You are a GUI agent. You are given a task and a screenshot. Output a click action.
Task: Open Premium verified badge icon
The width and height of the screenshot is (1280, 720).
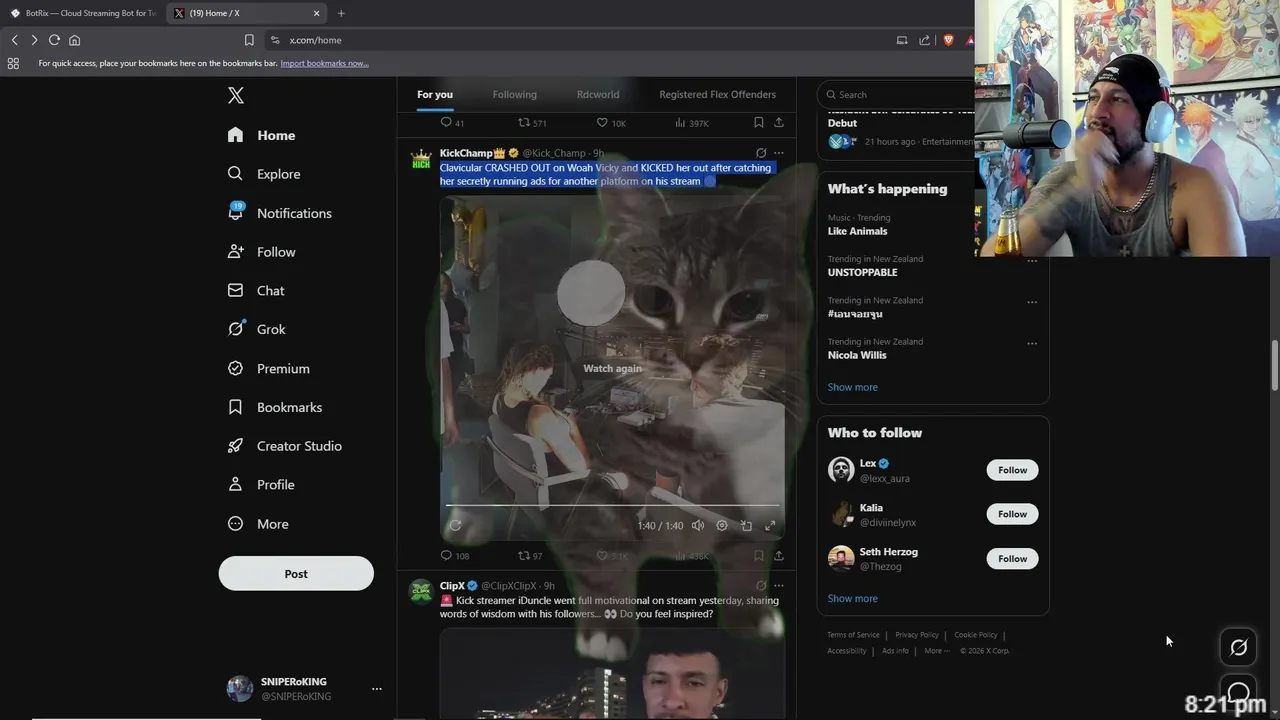pos(235,368)
